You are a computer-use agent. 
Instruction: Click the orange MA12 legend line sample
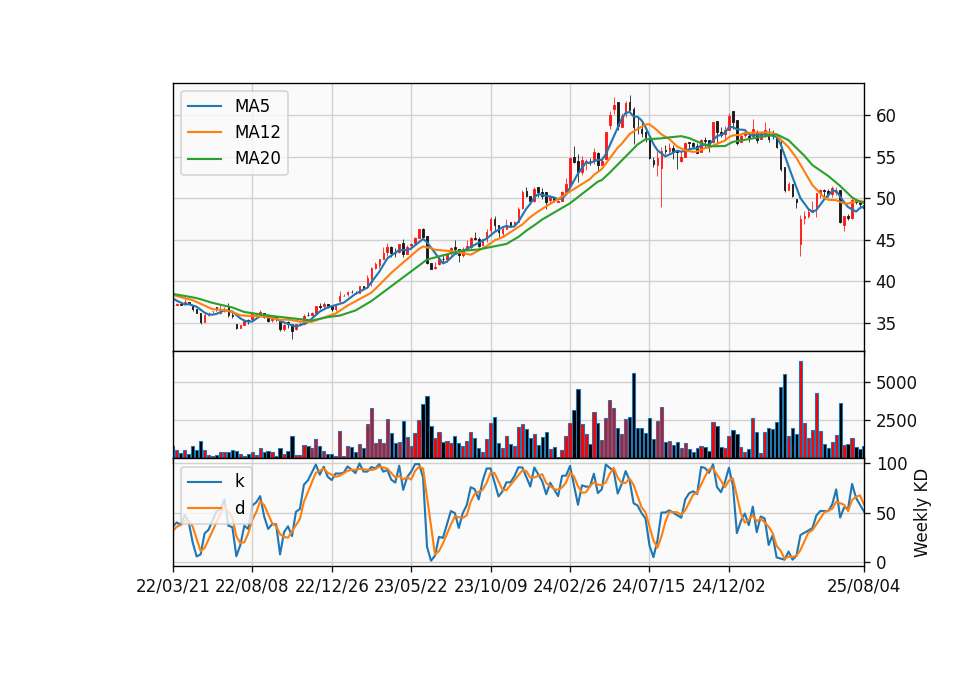[x=205, y=132]
